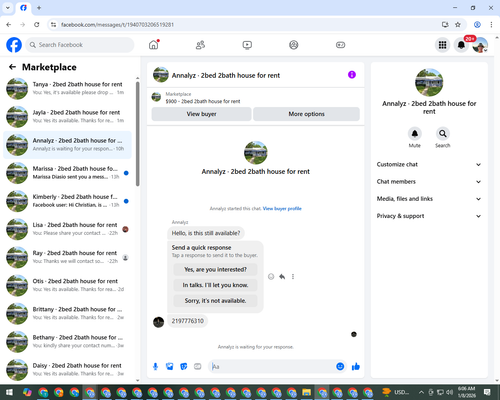Click the phone number message 2197776310
The width and height of the screenshot is (500, 400).
[187, 321]
